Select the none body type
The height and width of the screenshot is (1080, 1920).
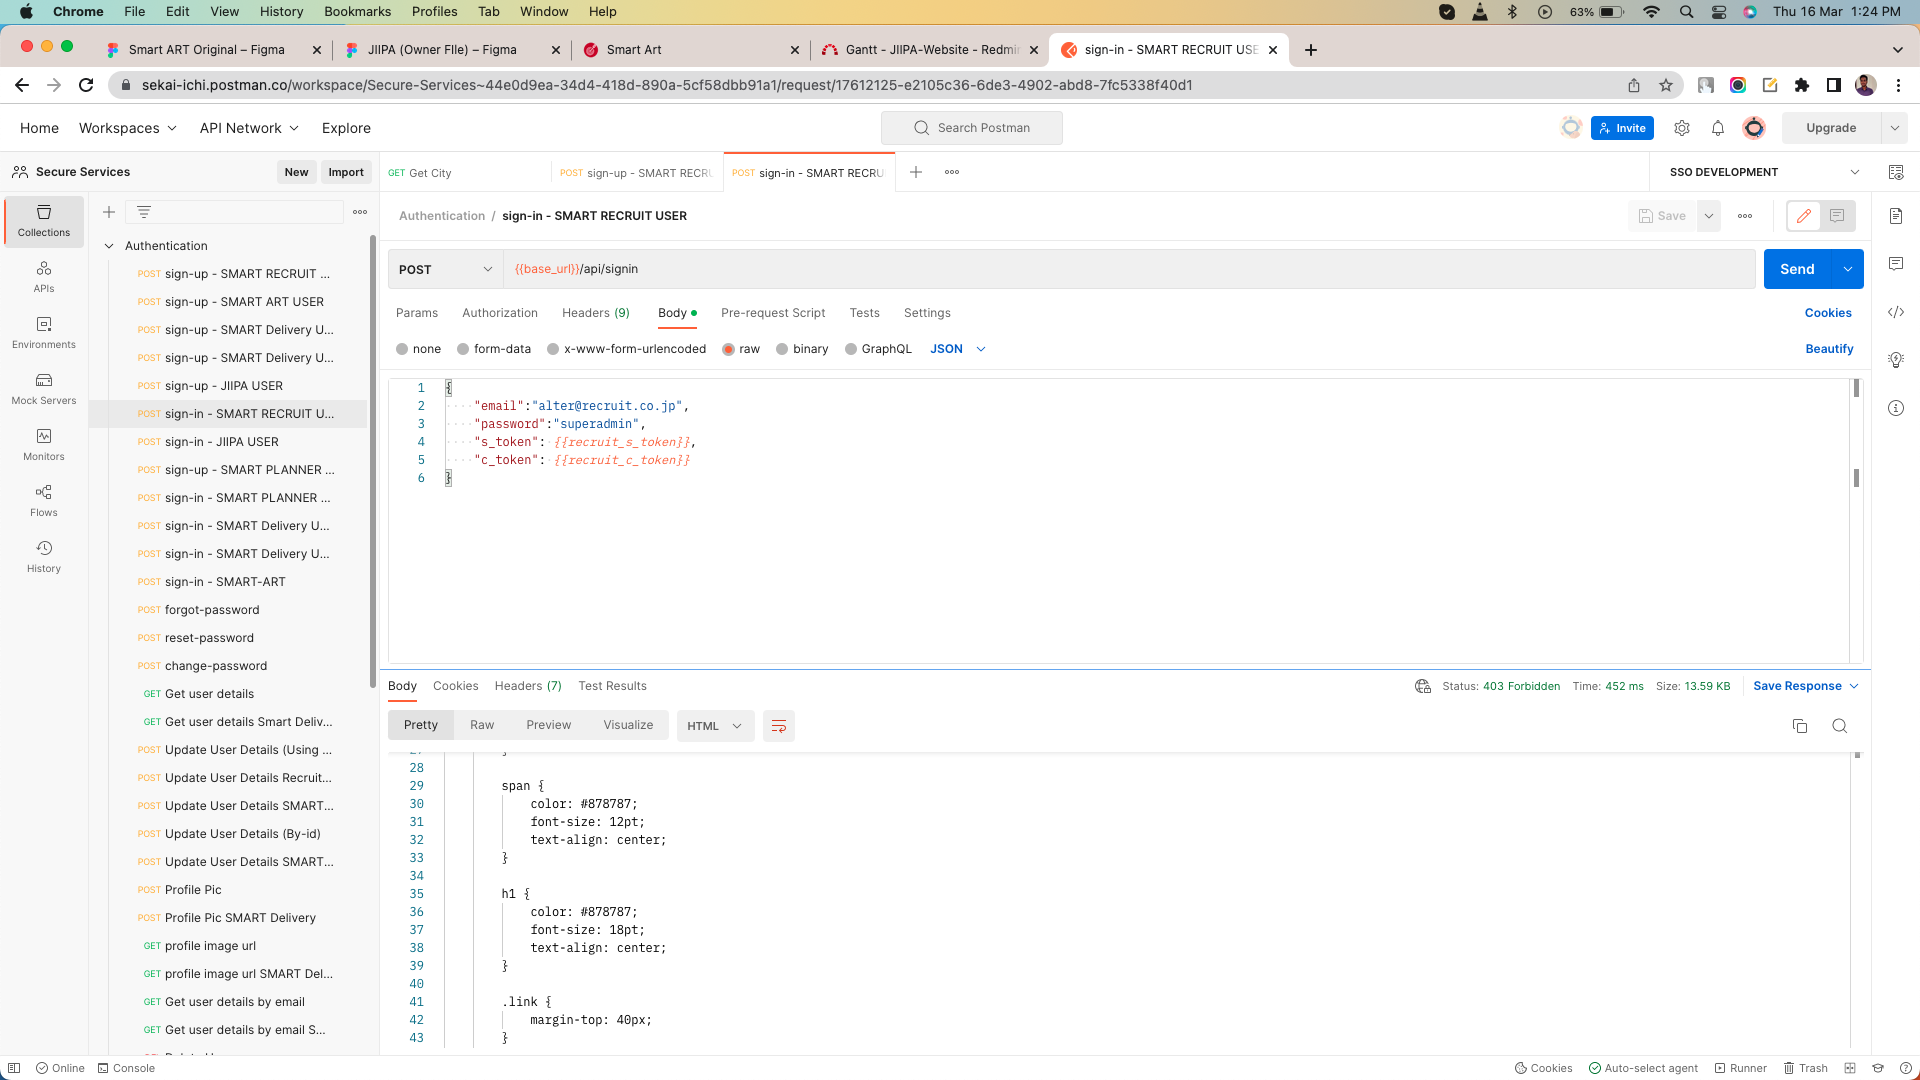click(403, 349)
